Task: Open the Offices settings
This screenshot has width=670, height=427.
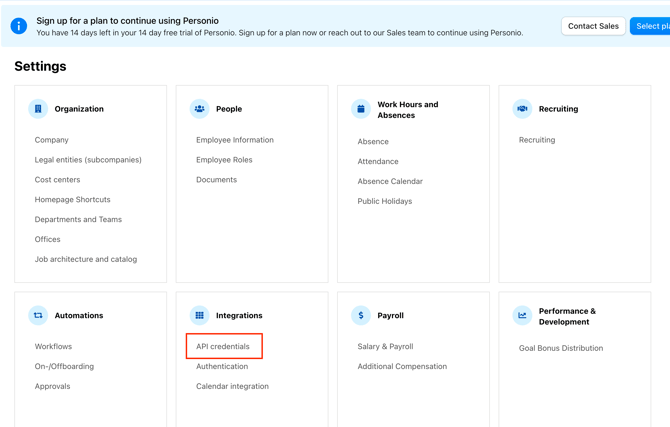Action: pyautogui.click(x=47, y=239)
